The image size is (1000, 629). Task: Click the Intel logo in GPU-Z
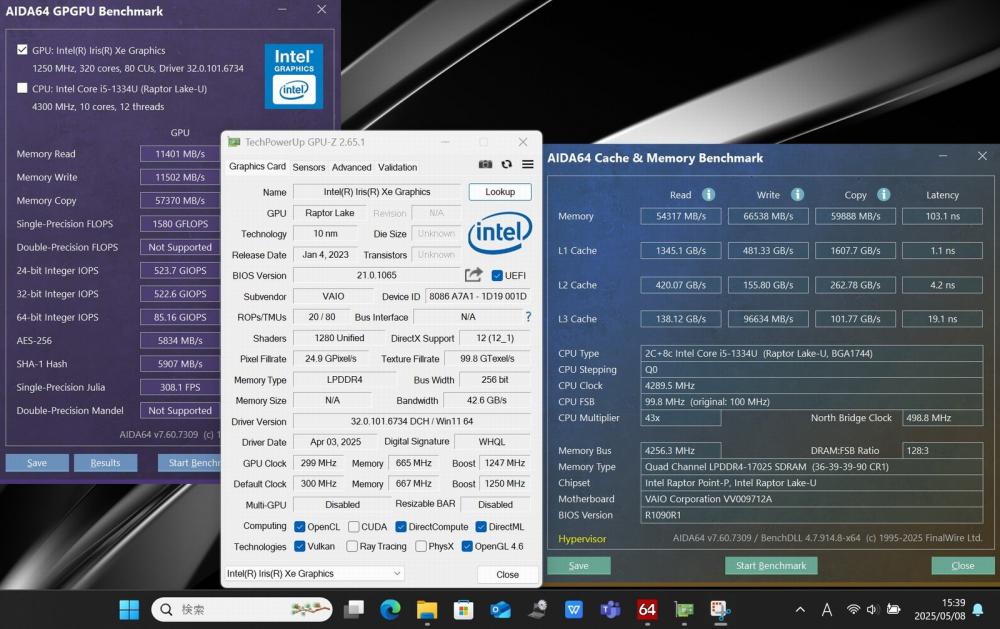[500, 232]
